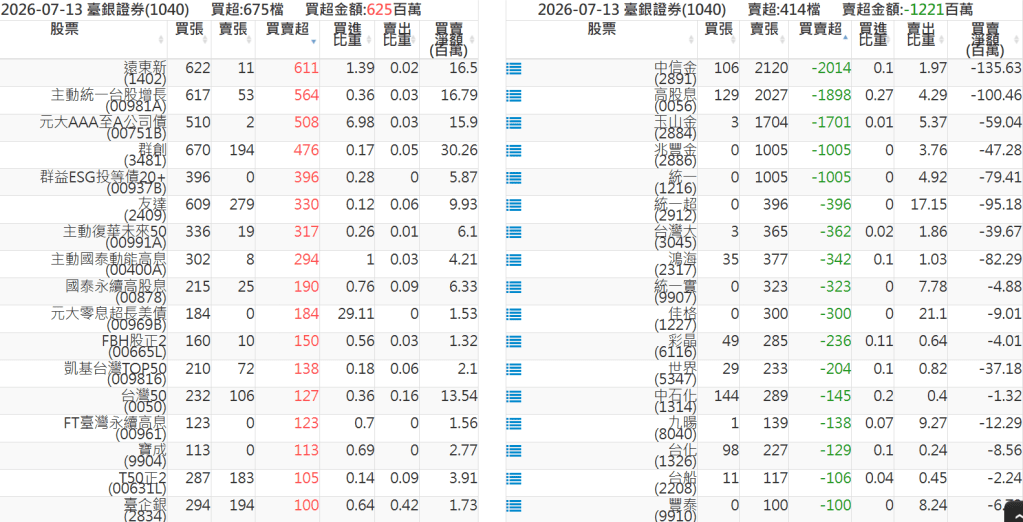1023x522 pixels.
Task: Open the list icon beside 佳格 (1227)
Action: click(x=513, y=315)
